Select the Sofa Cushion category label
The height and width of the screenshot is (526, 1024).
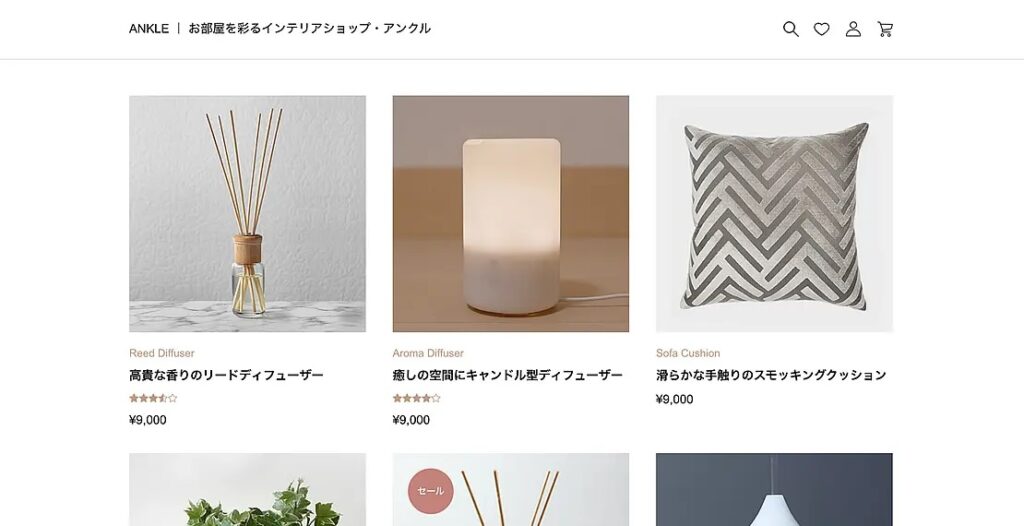(x=688, y=353)
